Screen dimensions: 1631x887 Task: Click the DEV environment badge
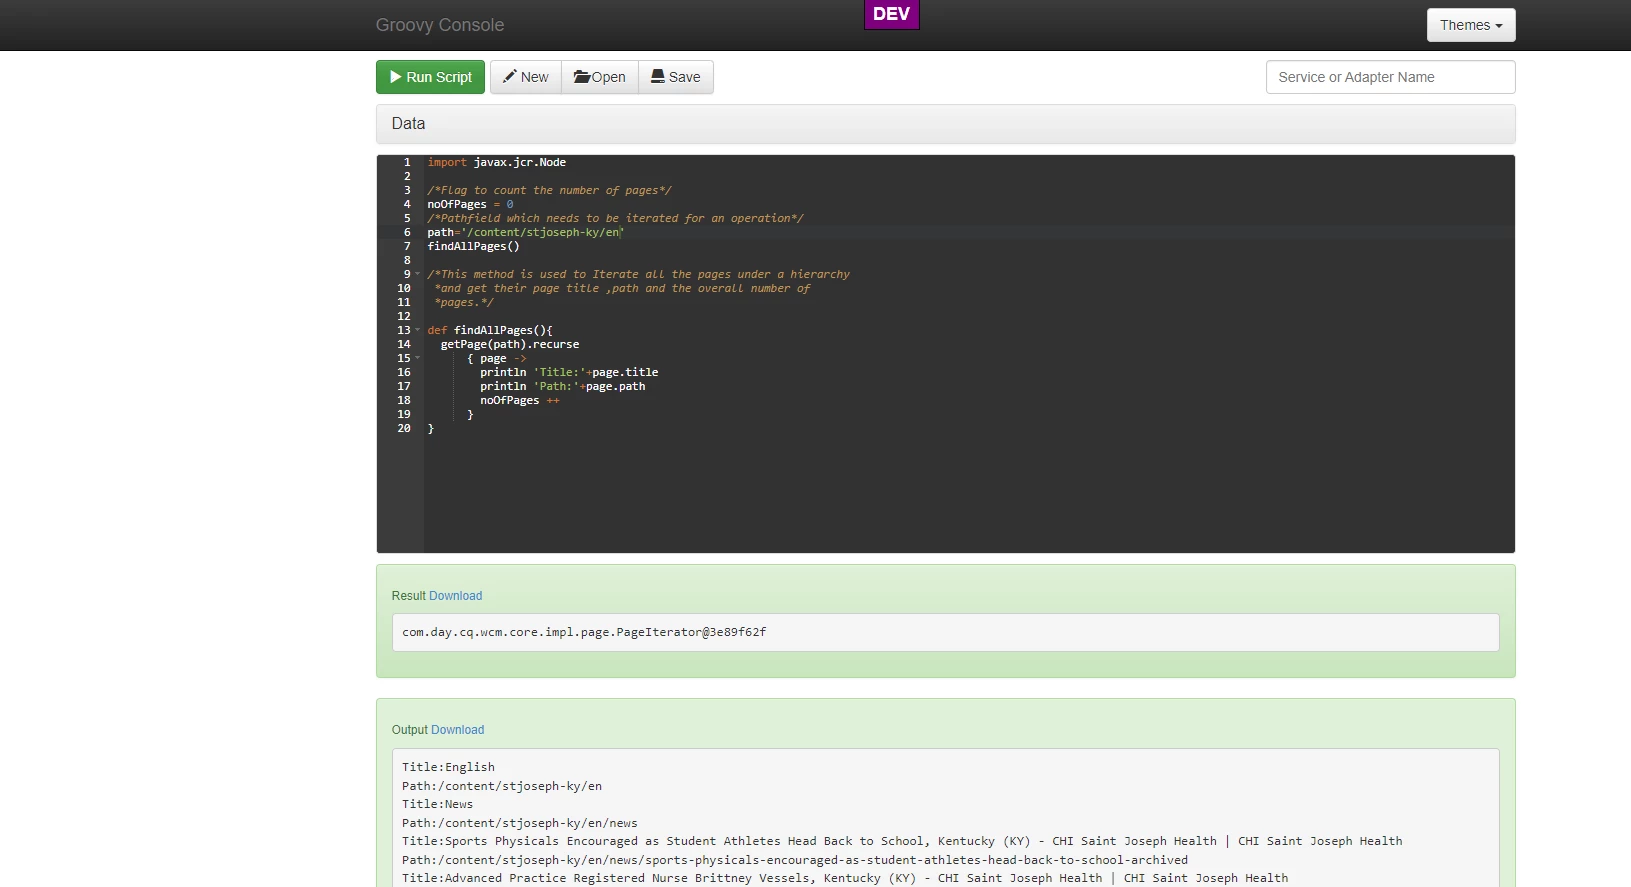pyautogui.click(x=891, y=14)
